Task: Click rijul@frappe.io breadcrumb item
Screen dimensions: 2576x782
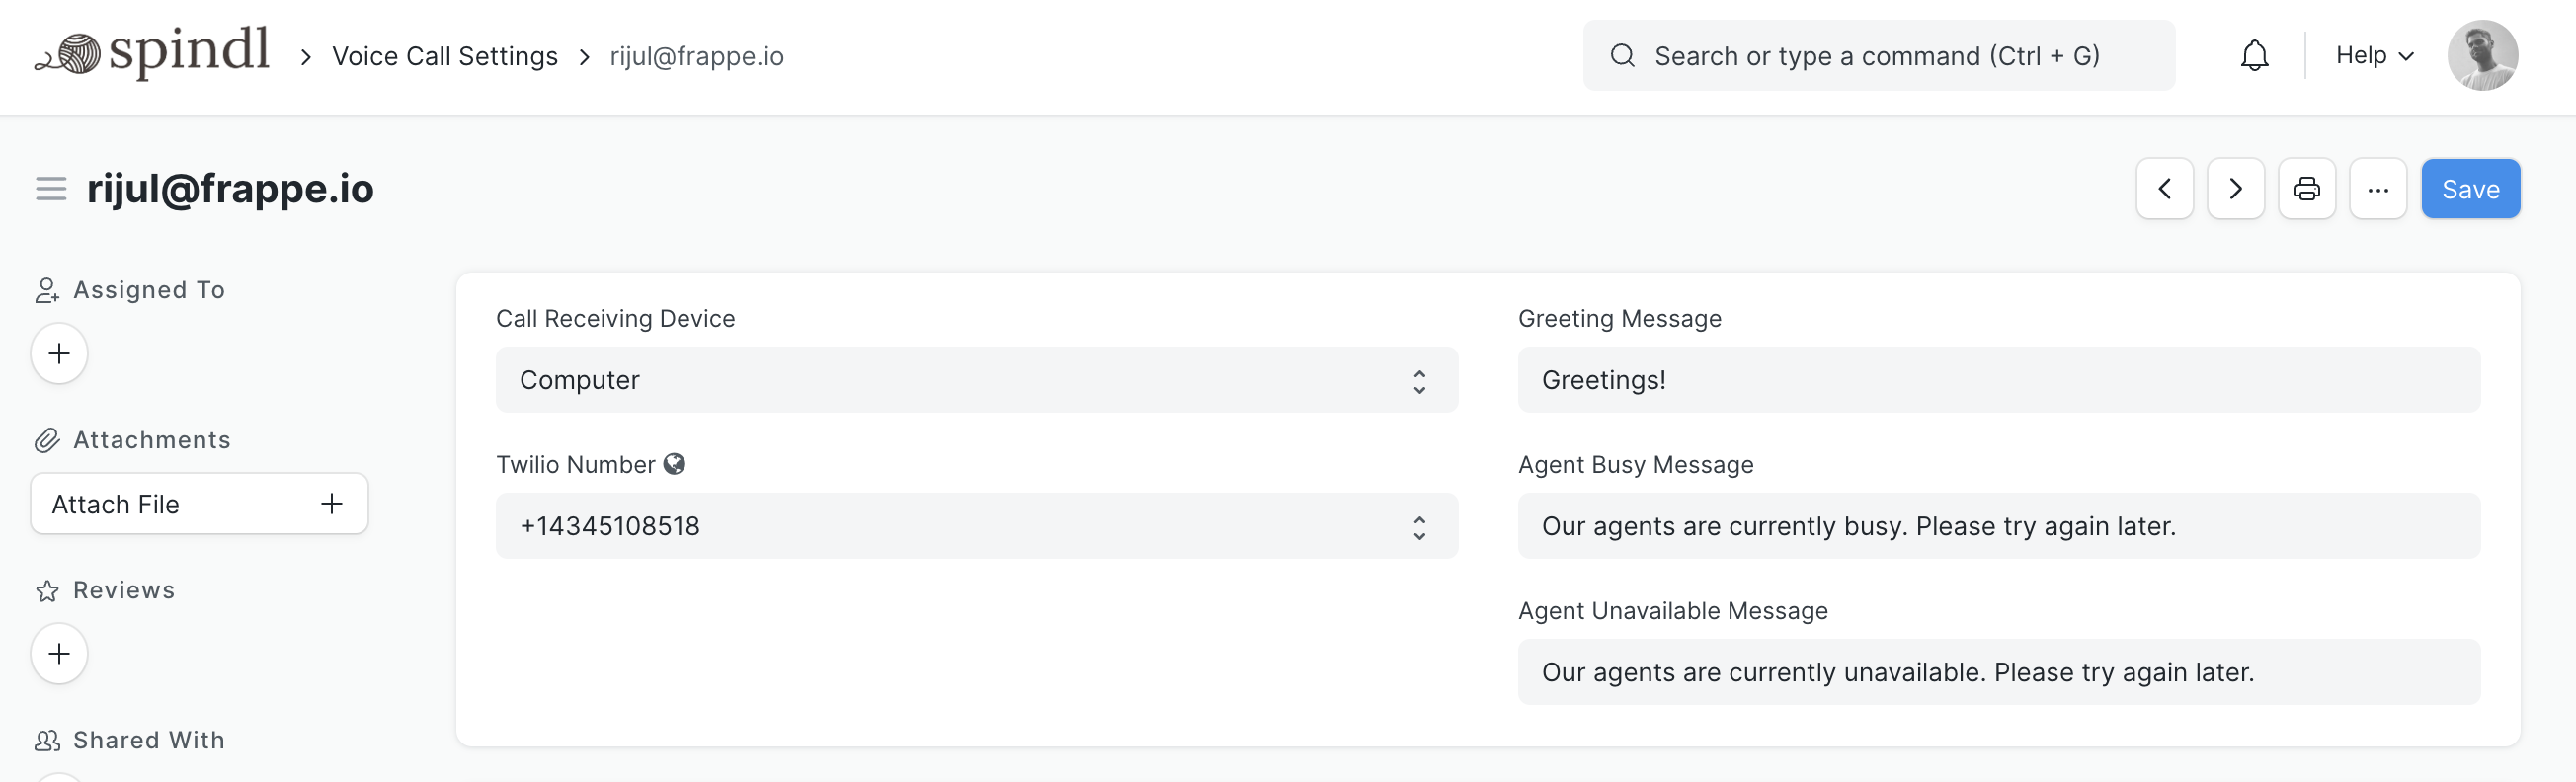Action: click(696, 56)
